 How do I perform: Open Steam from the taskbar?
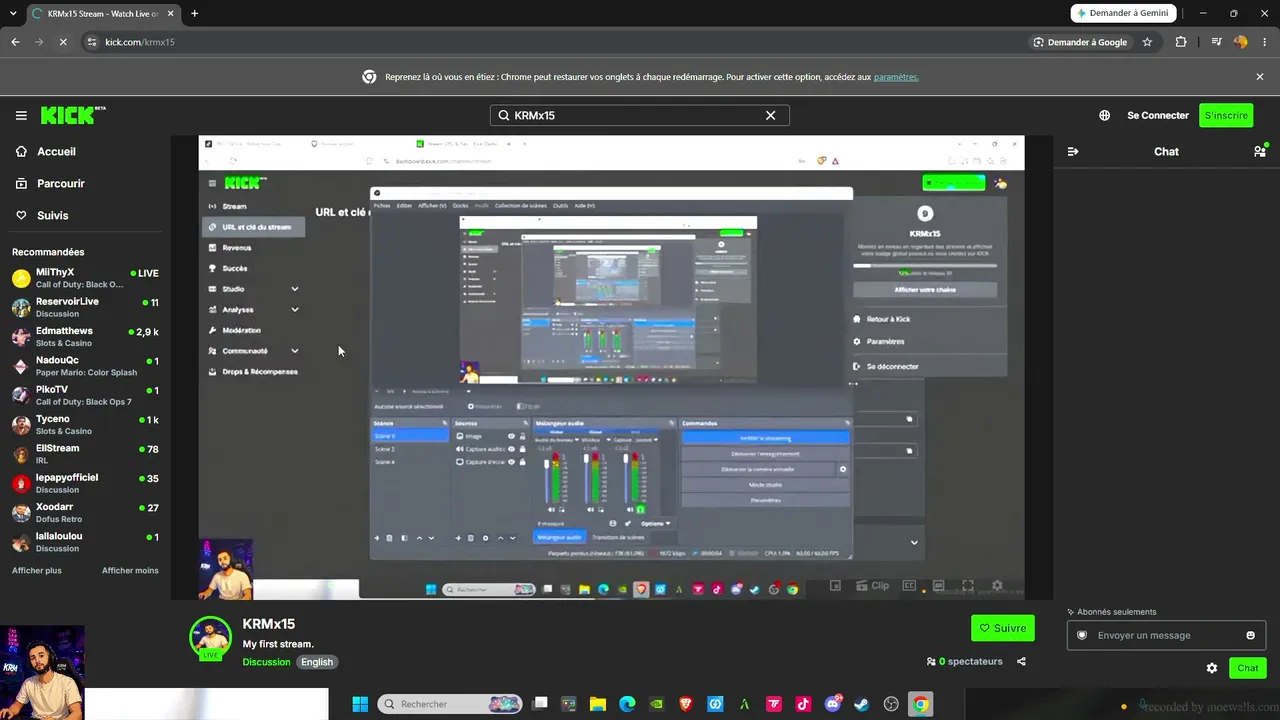862,704
